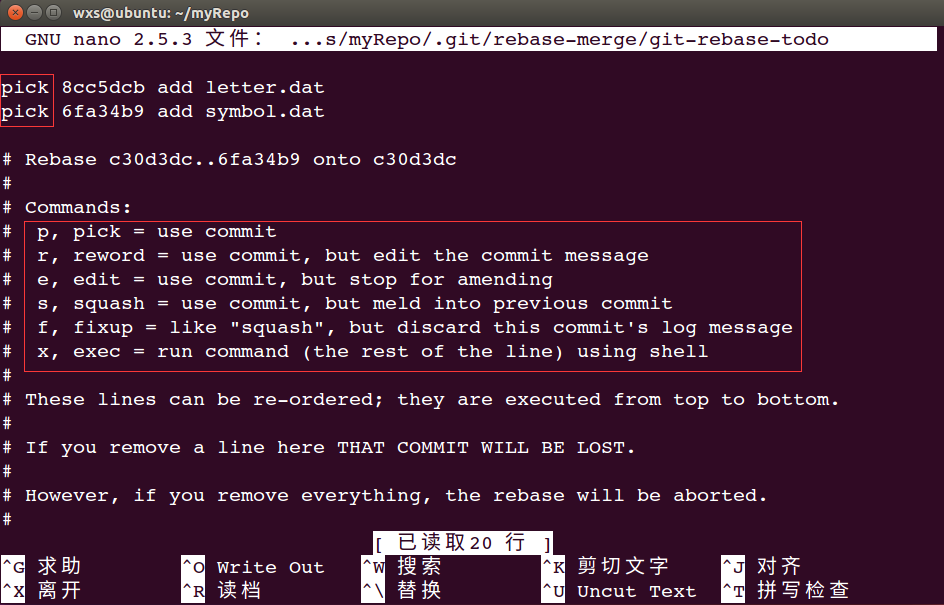
Task: Place cursor on first 'pick' word
Action: pyautogui.click(x=25, y=88)
